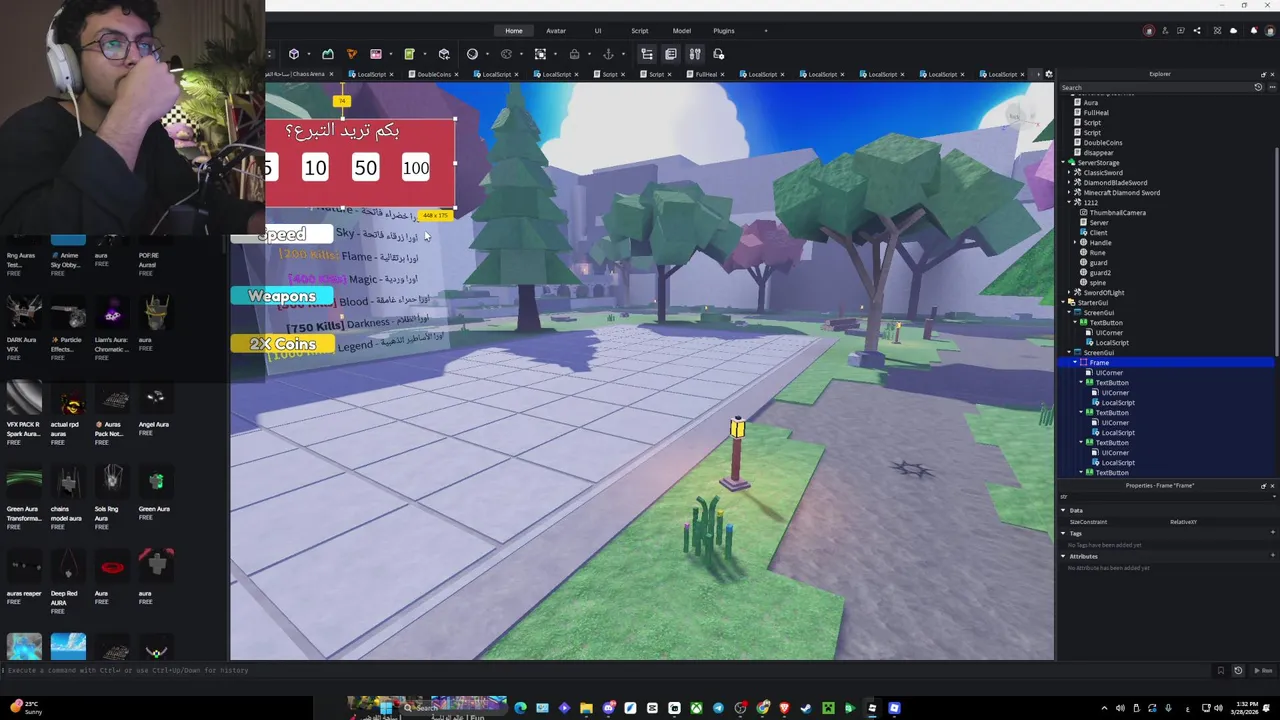Open Discord from the taskbar

coord(608,708)
